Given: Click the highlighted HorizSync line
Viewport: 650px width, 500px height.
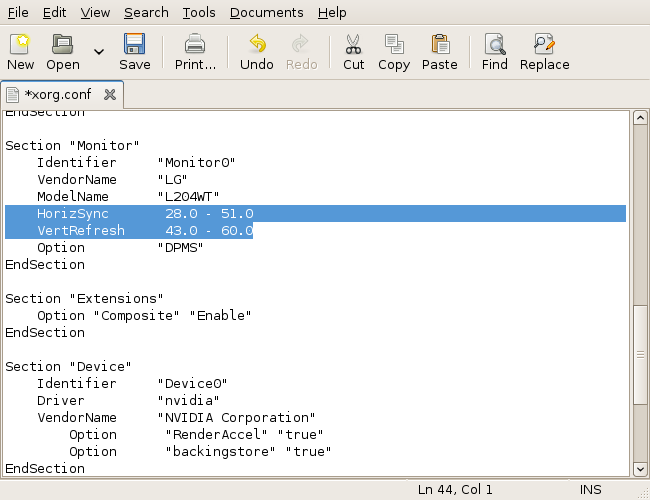Looking at the screenshot, I should point(315,214).
